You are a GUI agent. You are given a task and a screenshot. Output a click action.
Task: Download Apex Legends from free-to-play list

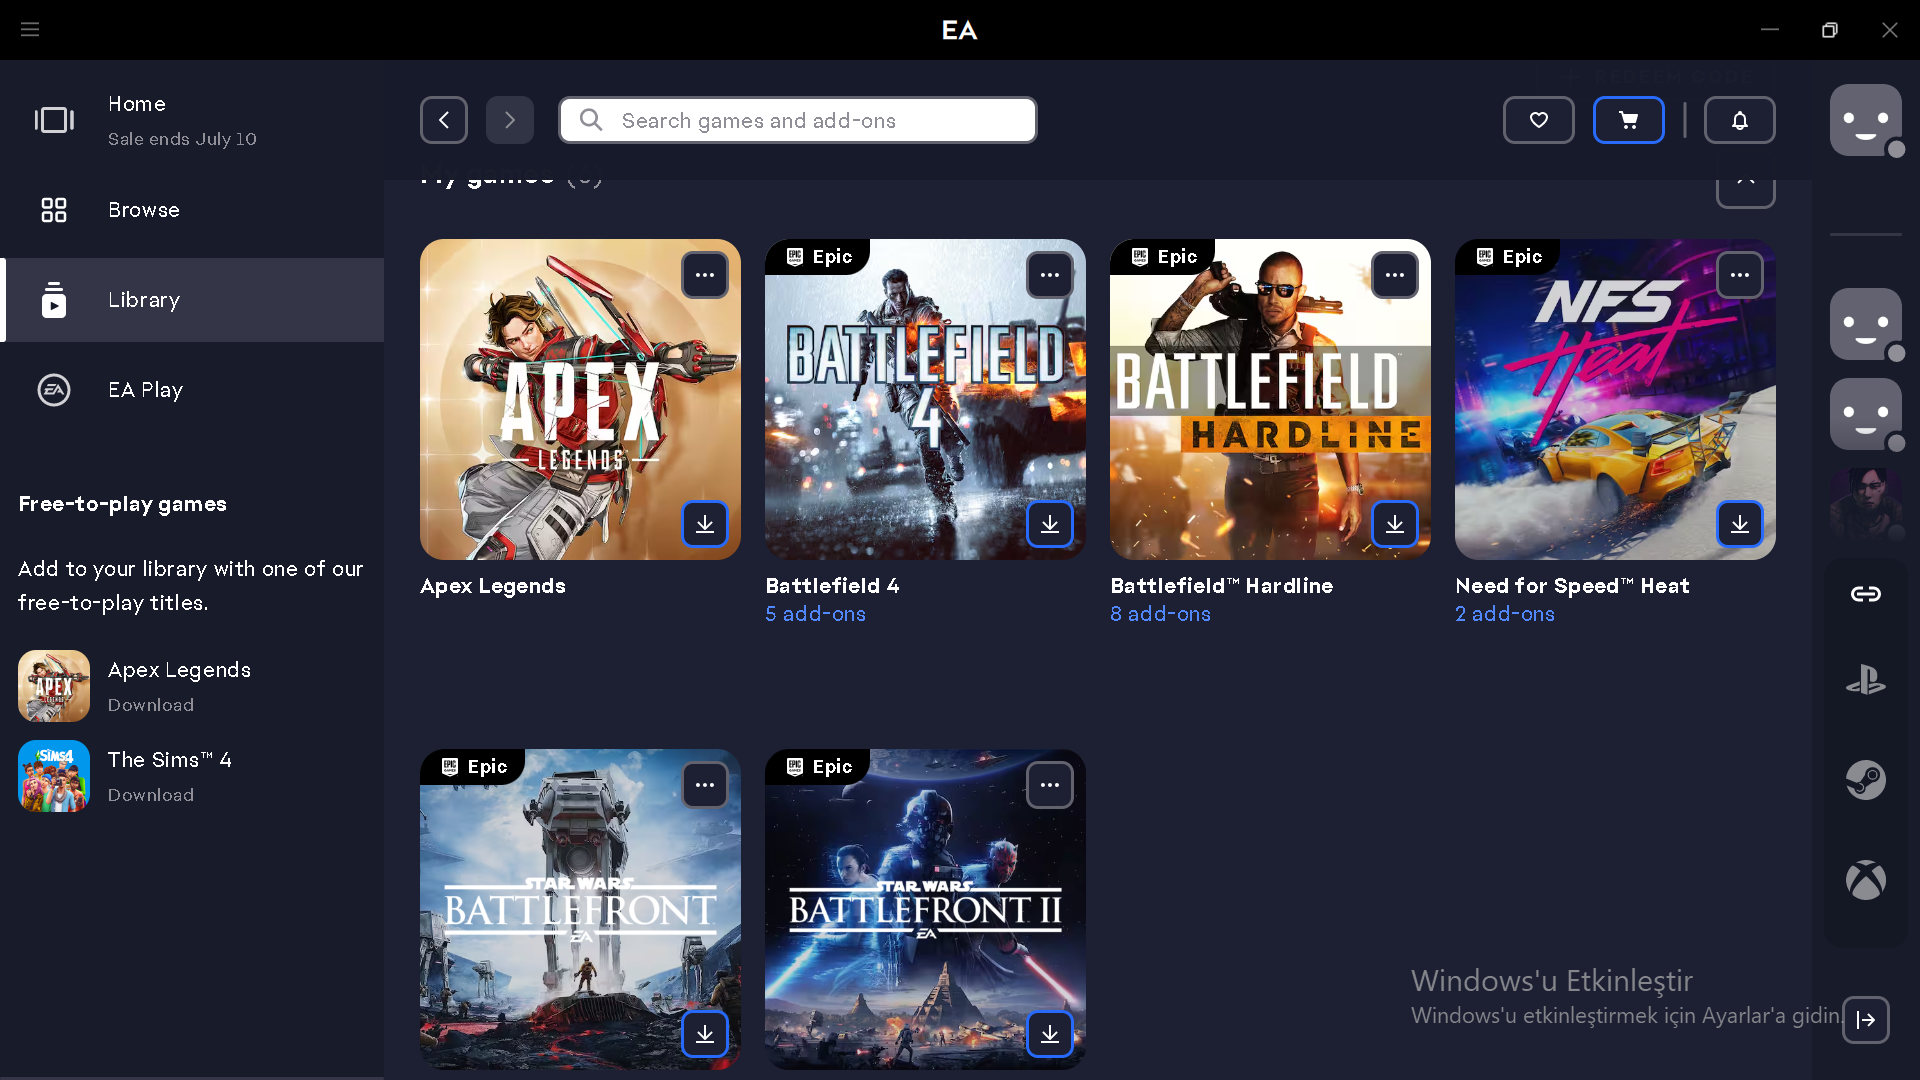[x=151, y=705]
